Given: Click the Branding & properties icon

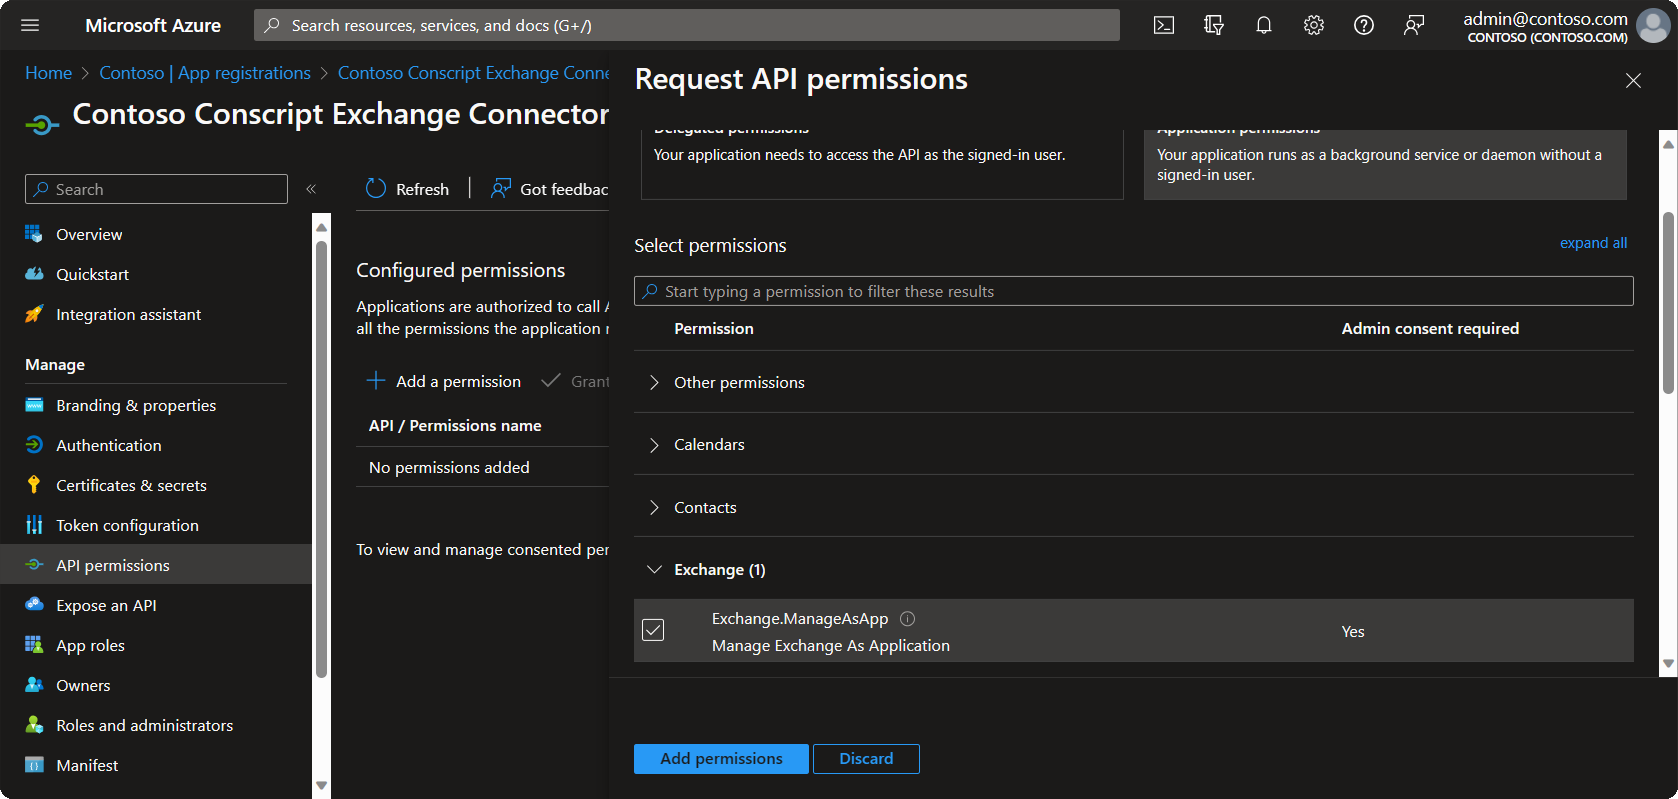Looking at the screenshot, I should [34, 405].
